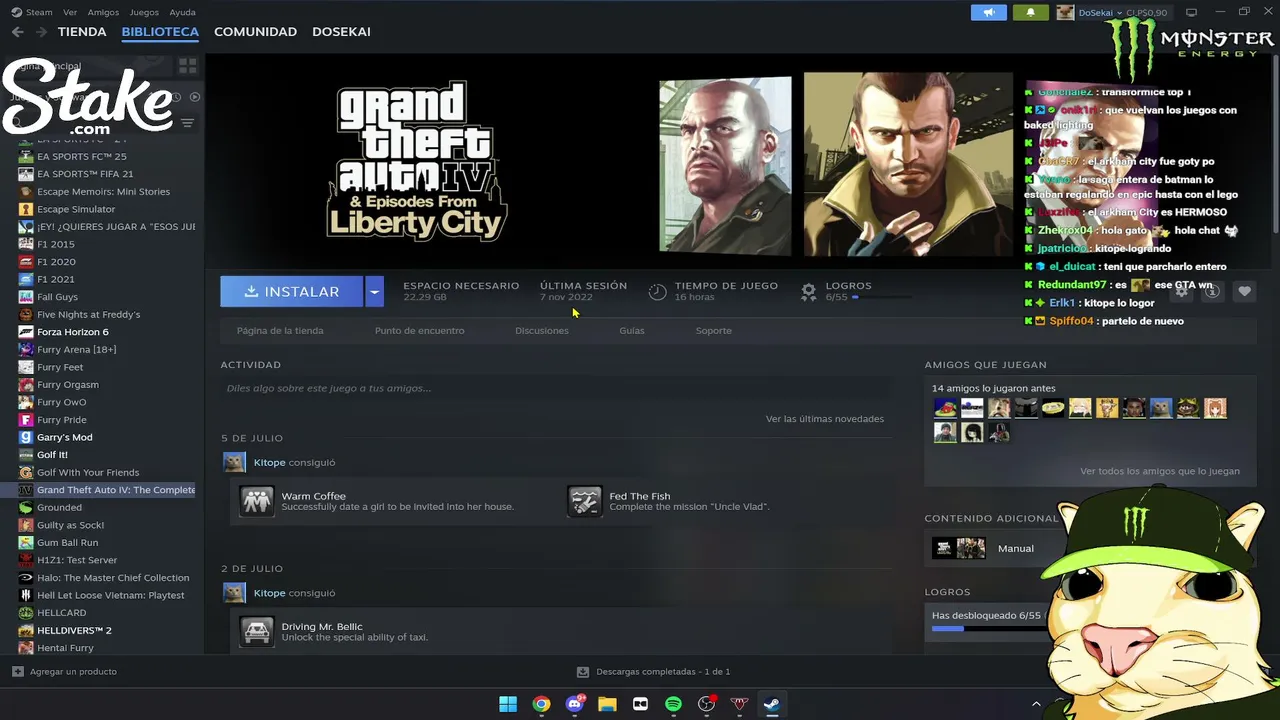Open the Ayuda menu
This screenshot has height=720, width=1280.
[183, 12]
